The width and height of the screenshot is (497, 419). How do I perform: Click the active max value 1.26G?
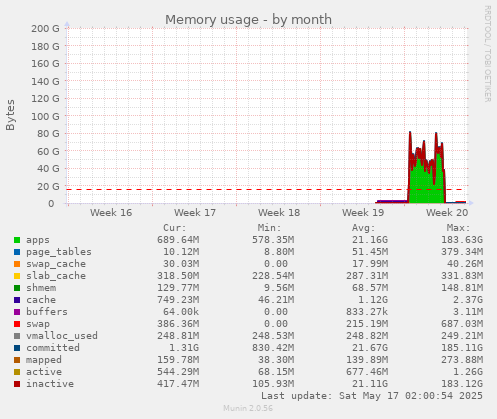pos(468,372)
